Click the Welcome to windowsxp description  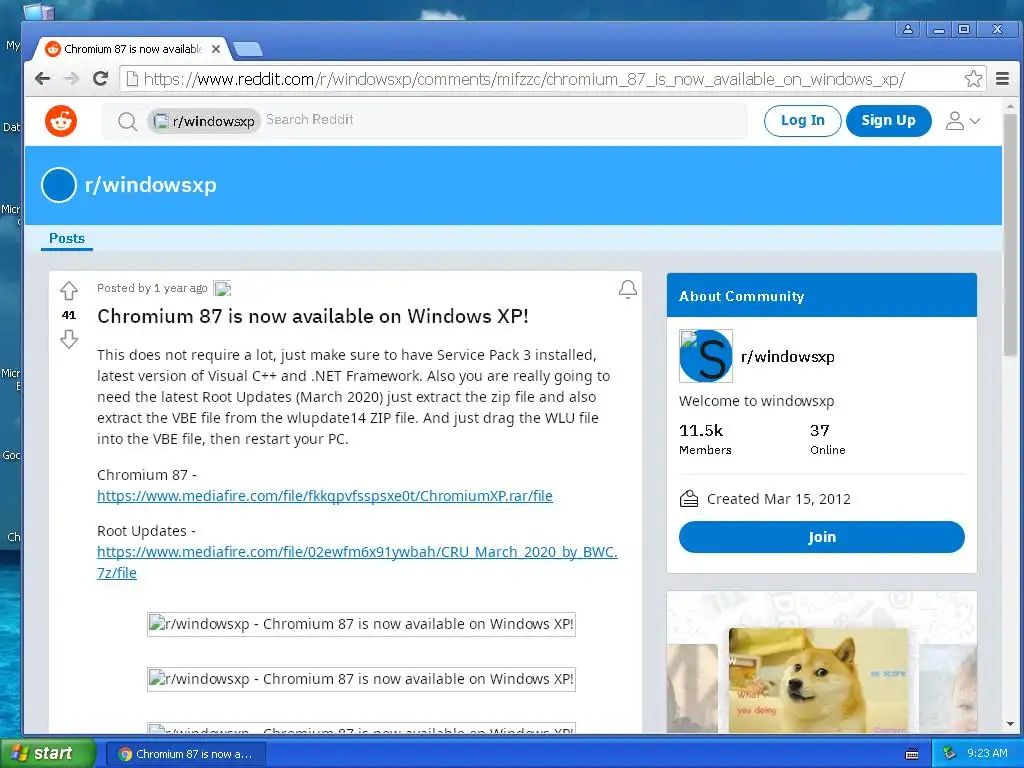756,401
